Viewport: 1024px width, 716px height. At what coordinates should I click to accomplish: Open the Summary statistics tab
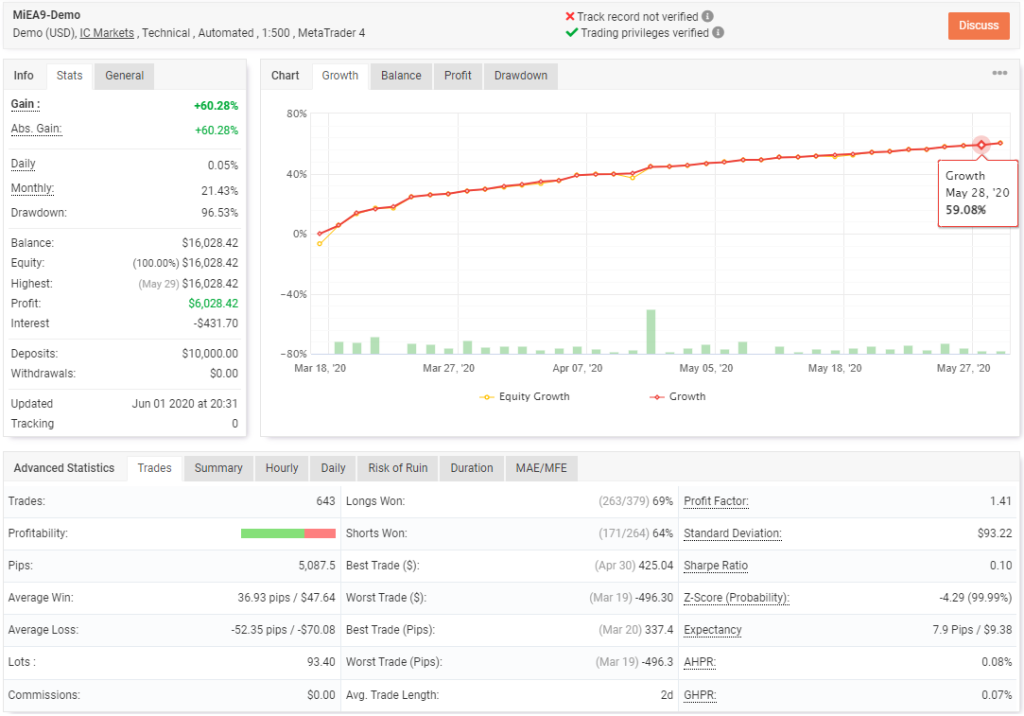tap(218, 468)
